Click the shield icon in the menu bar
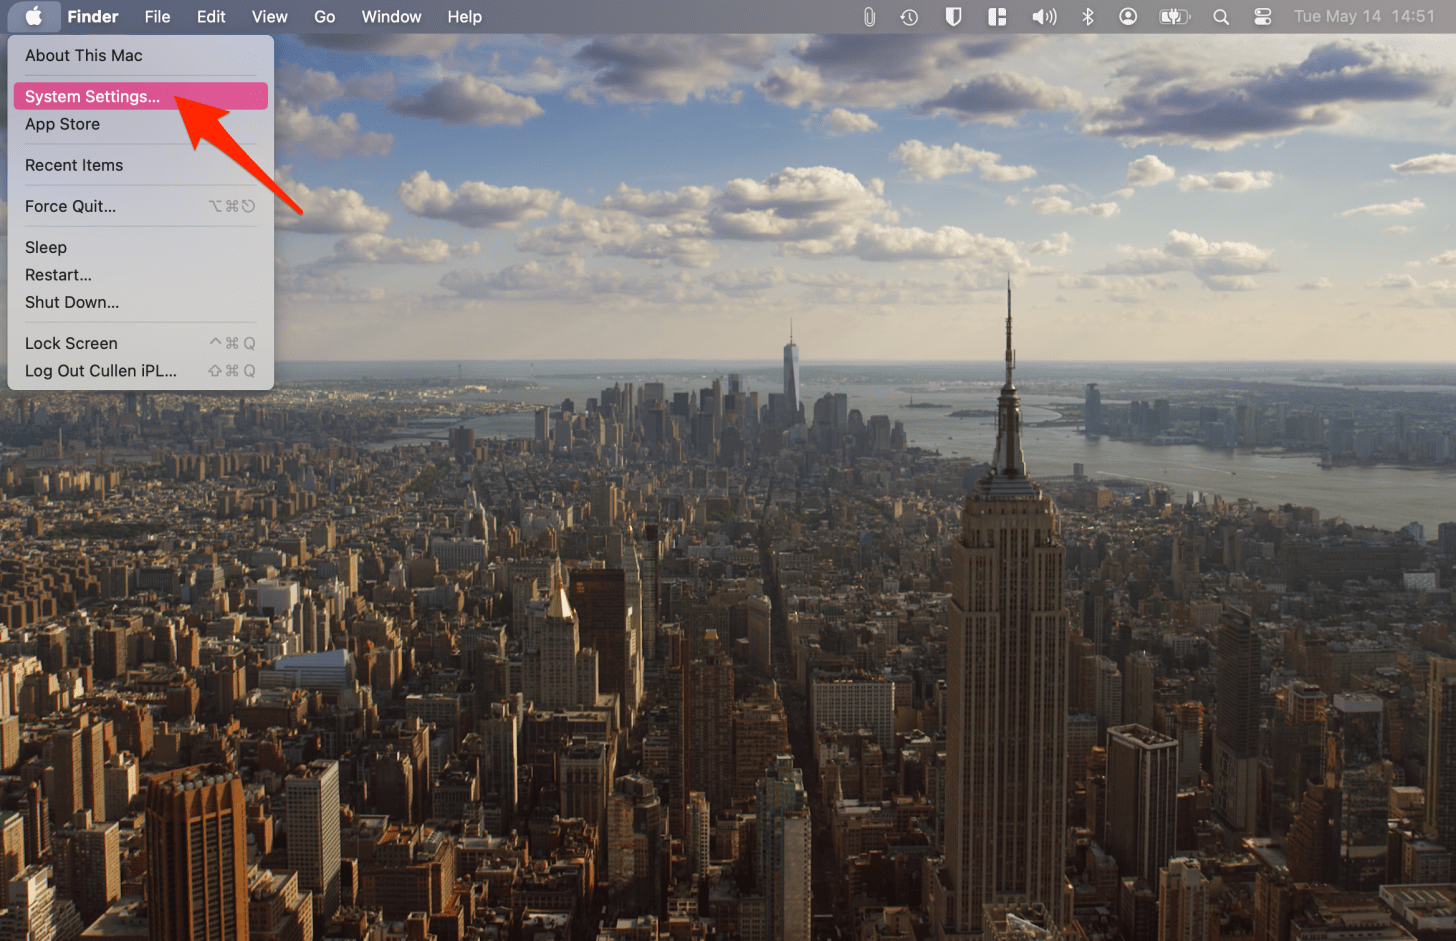Screen dimensions: 1456x941 [953, 17]
